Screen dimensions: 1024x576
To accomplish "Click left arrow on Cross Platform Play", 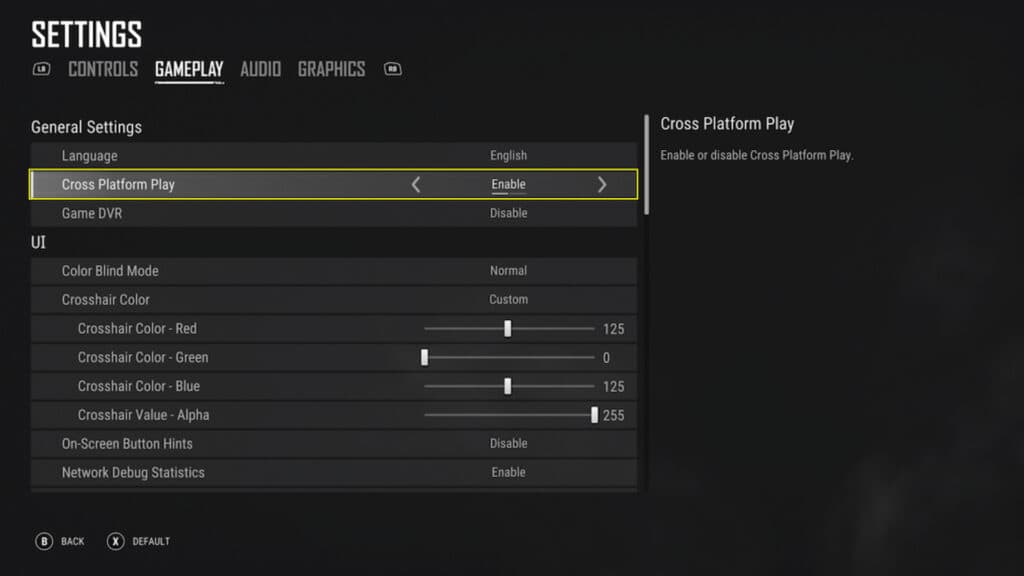I will (417, 184).
